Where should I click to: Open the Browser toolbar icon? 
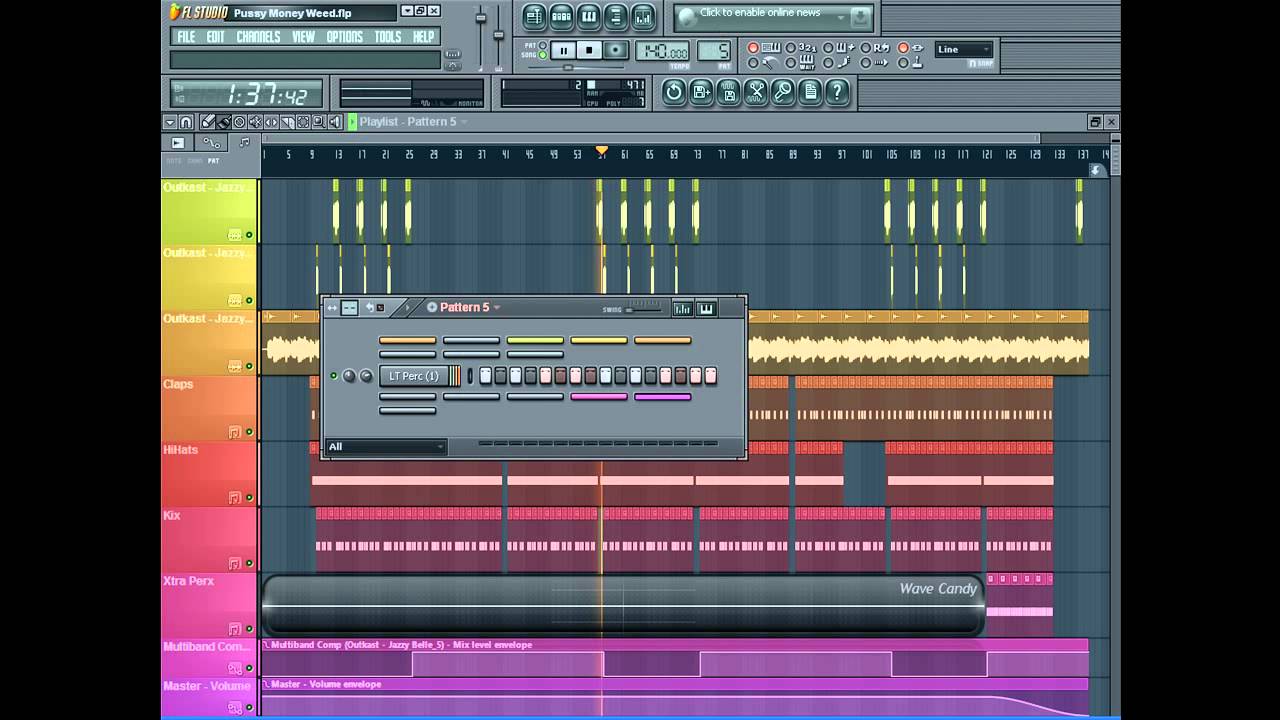tap(617, 17)
